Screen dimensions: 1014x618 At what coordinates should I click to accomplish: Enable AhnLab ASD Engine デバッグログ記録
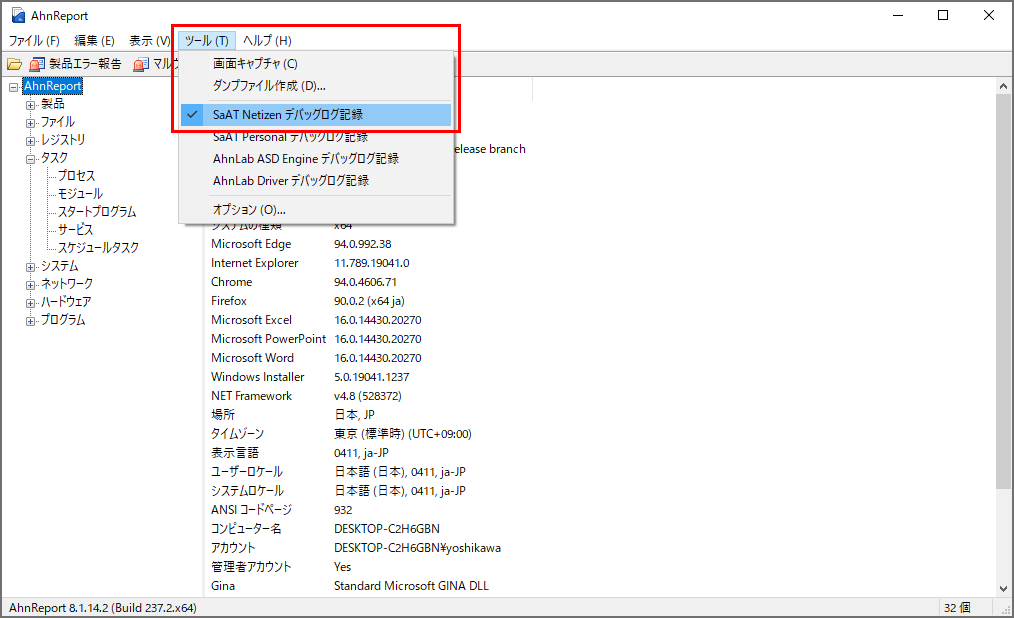[316, 159]
